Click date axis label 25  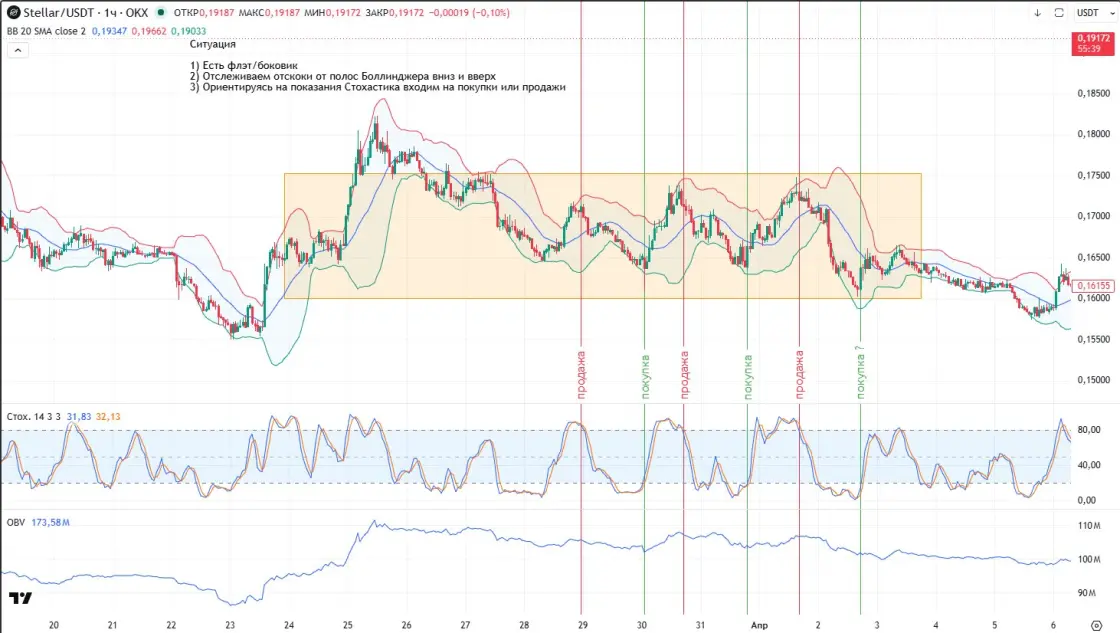(347, 625)
